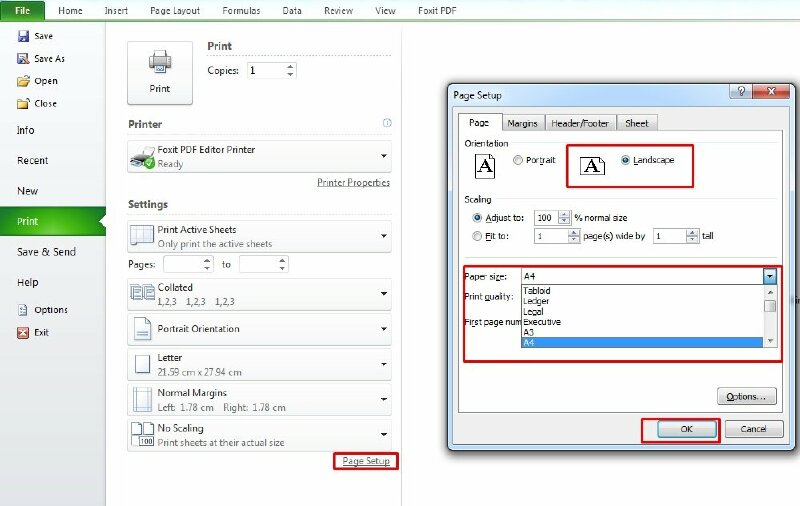Expand the Collated dropdown
800x506 pixels.
384,294
